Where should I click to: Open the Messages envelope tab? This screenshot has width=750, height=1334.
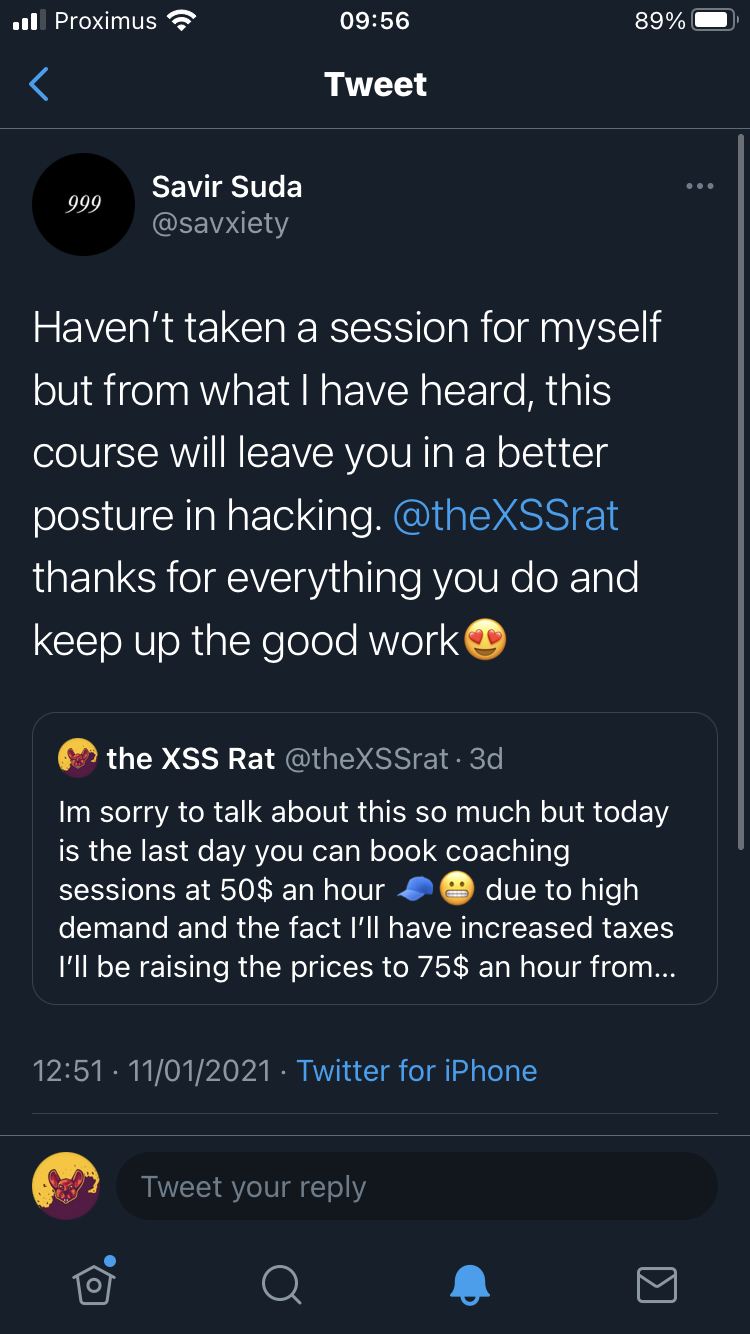point(657,1284)
